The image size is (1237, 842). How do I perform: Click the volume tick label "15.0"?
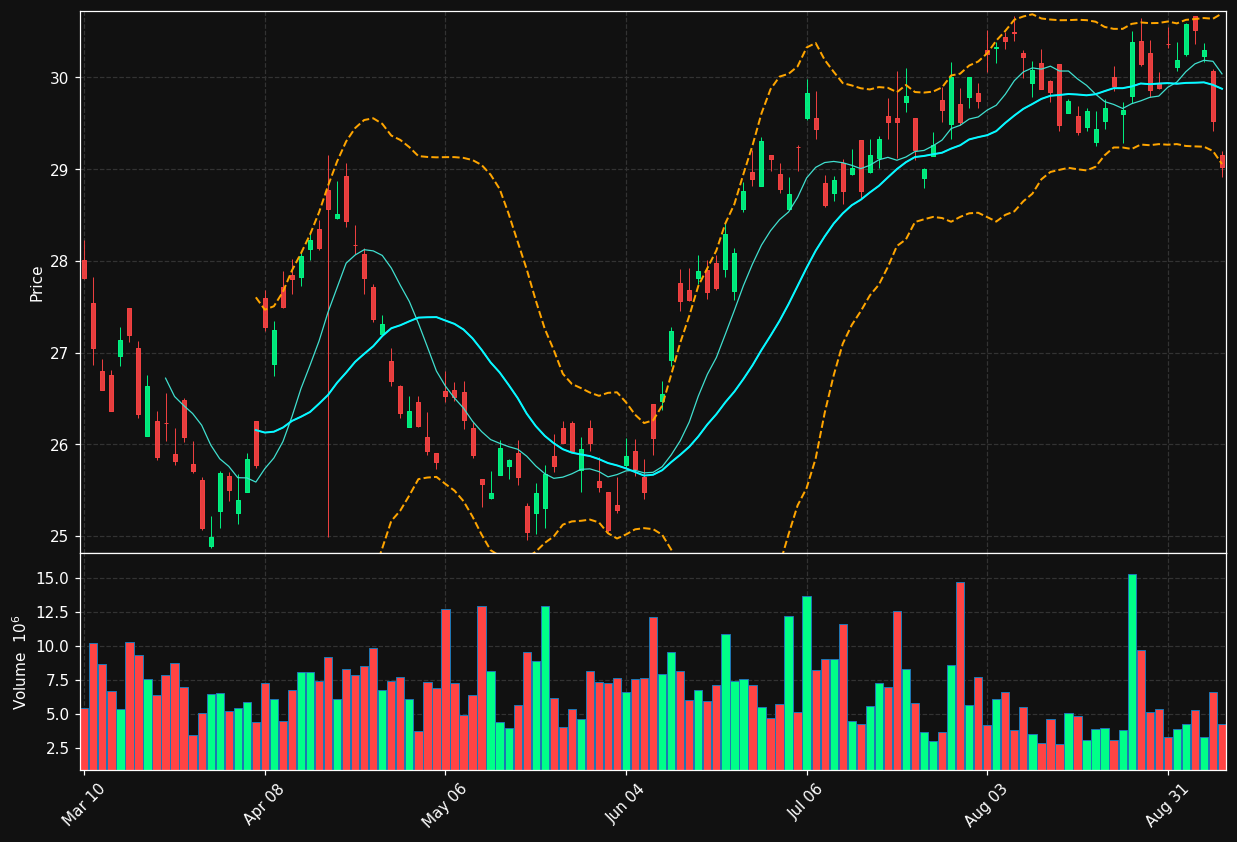[52, 578]
